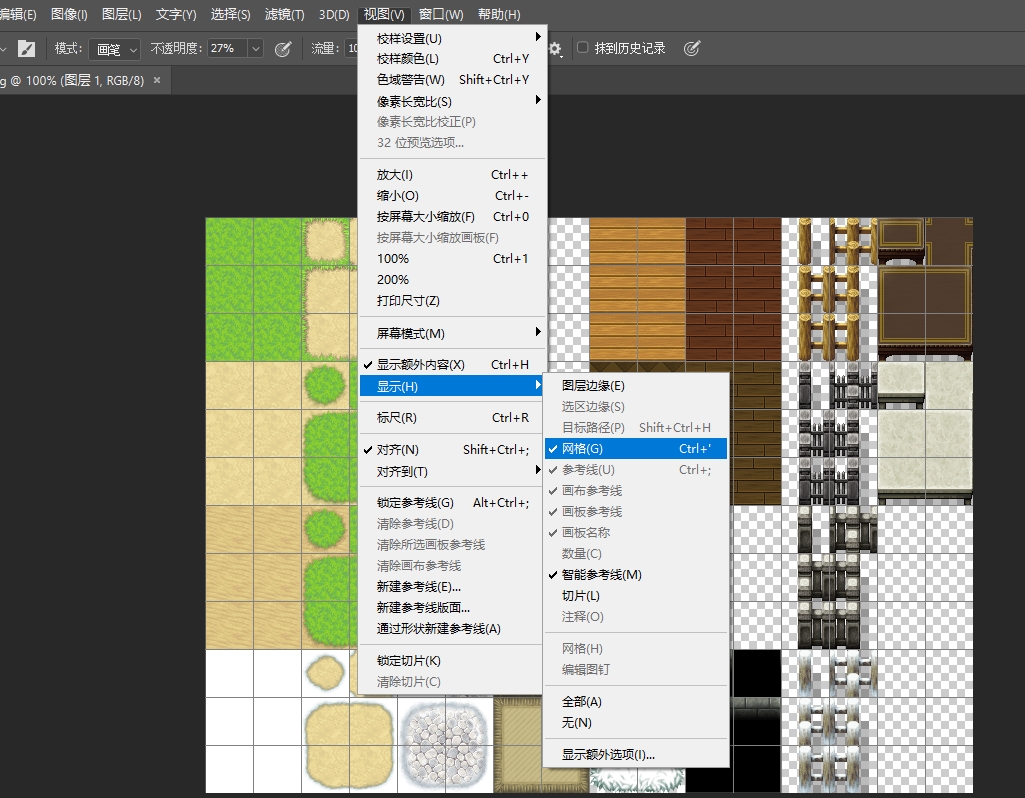Click 新建参考线(E)... menu entry
The image size is (1025, 798).
coord(452,587)
